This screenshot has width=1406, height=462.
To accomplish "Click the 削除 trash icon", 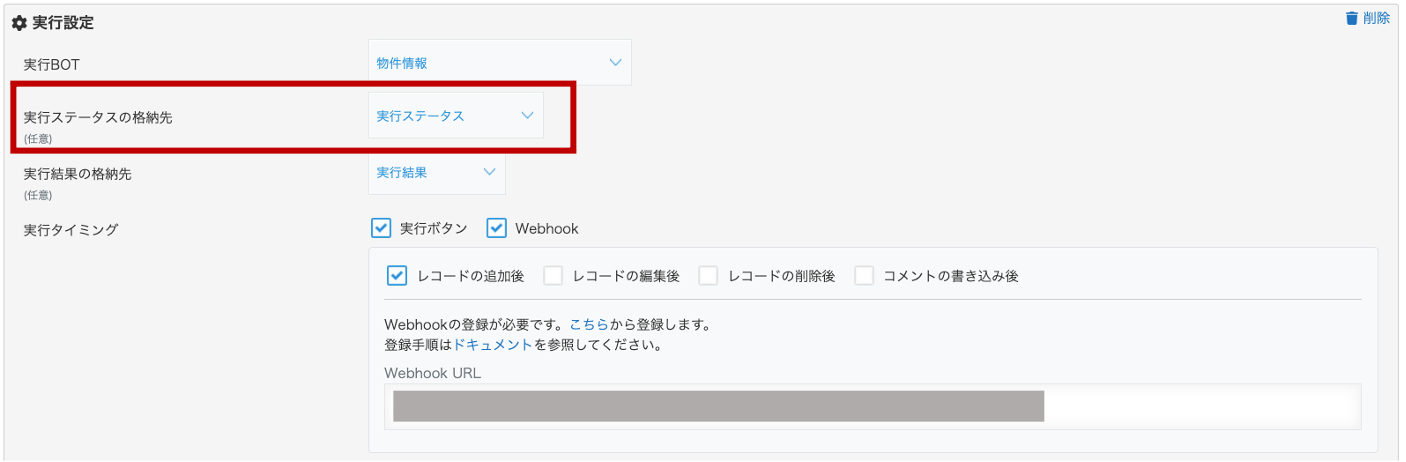I will point(1352,18).
